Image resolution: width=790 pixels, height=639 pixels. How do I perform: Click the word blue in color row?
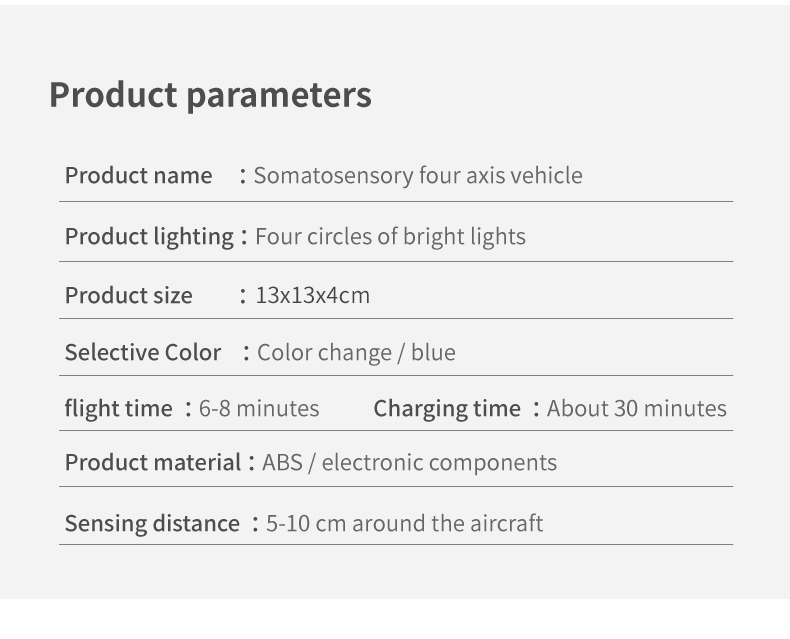433,352
